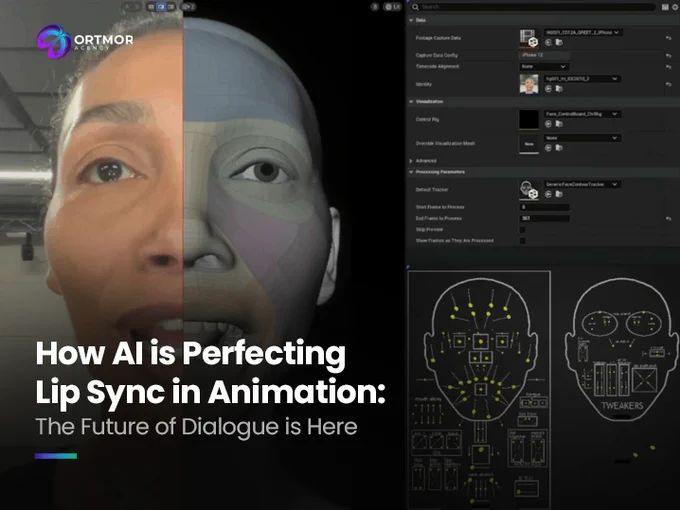Open the Timecode Alignment dropdown

544,67
